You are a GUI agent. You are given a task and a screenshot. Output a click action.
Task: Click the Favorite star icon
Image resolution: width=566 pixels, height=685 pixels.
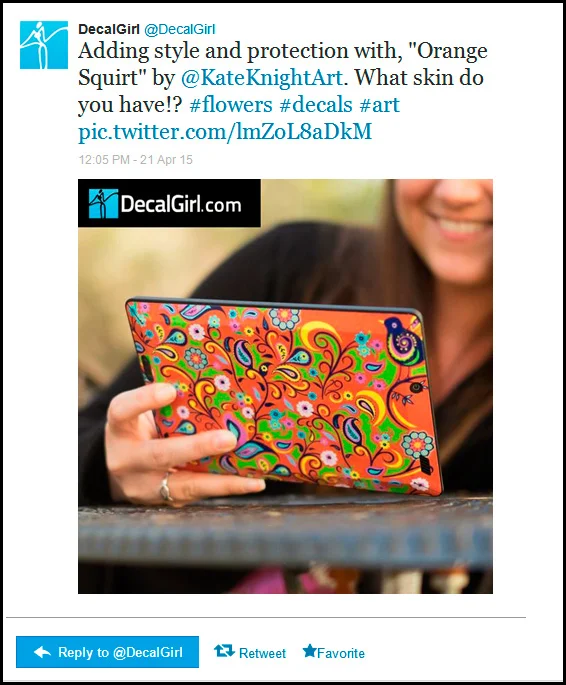[x=309, y=651]
